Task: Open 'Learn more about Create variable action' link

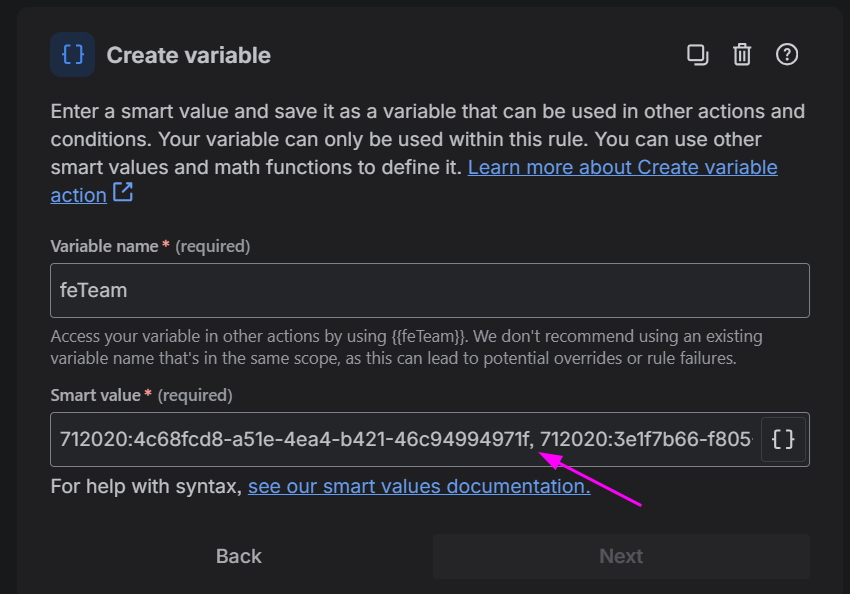Action: tap(622, 167)
